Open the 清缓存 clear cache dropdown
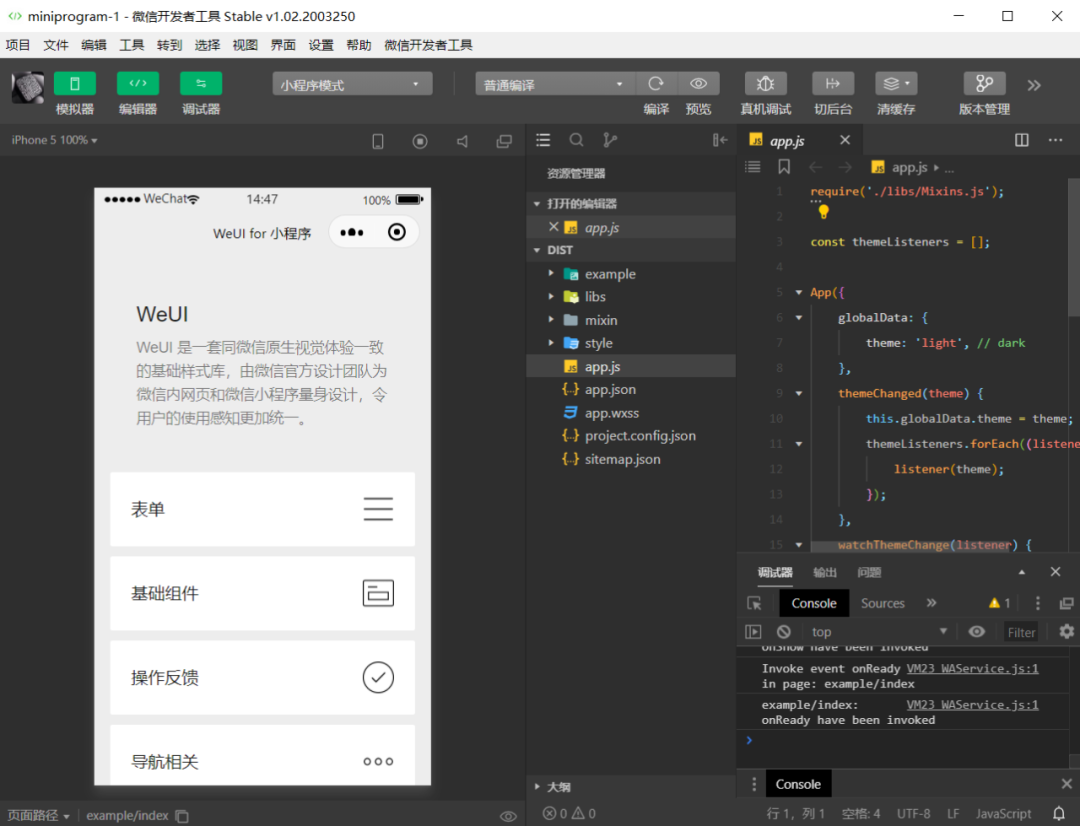Image resolution: width=1080 pixels, height=826 pixels. (896, 84)
